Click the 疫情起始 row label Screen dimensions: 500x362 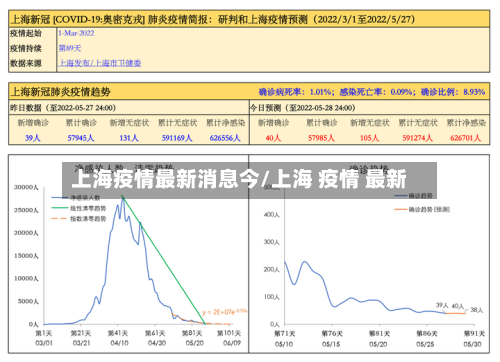pyautogui.click(x=26, y=33)
